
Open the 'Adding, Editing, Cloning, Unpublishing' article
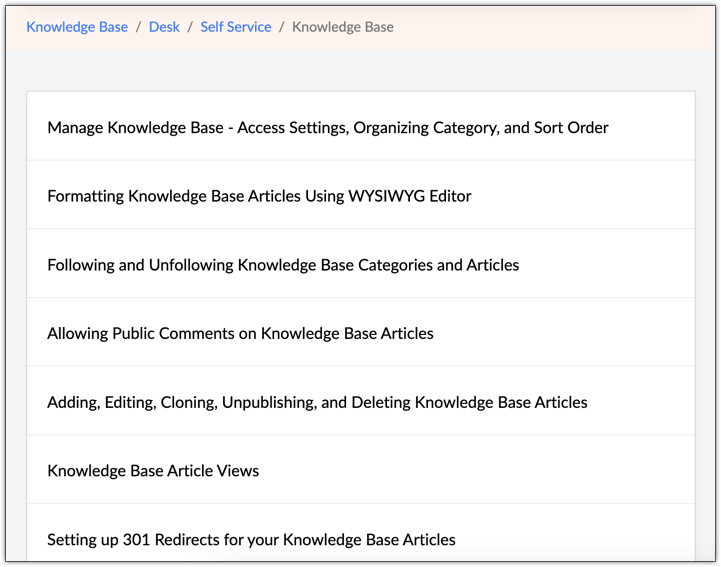[x=317, y=402]
